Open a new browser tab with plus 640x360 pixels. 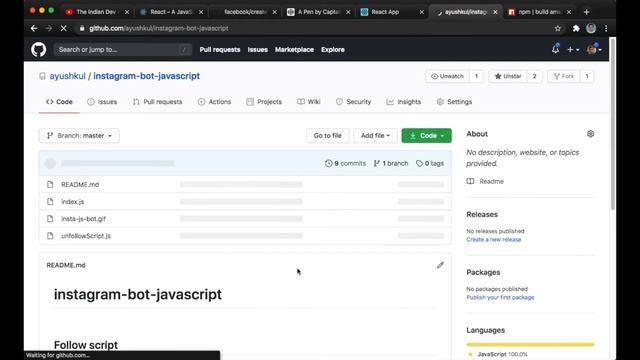(587, 12)
